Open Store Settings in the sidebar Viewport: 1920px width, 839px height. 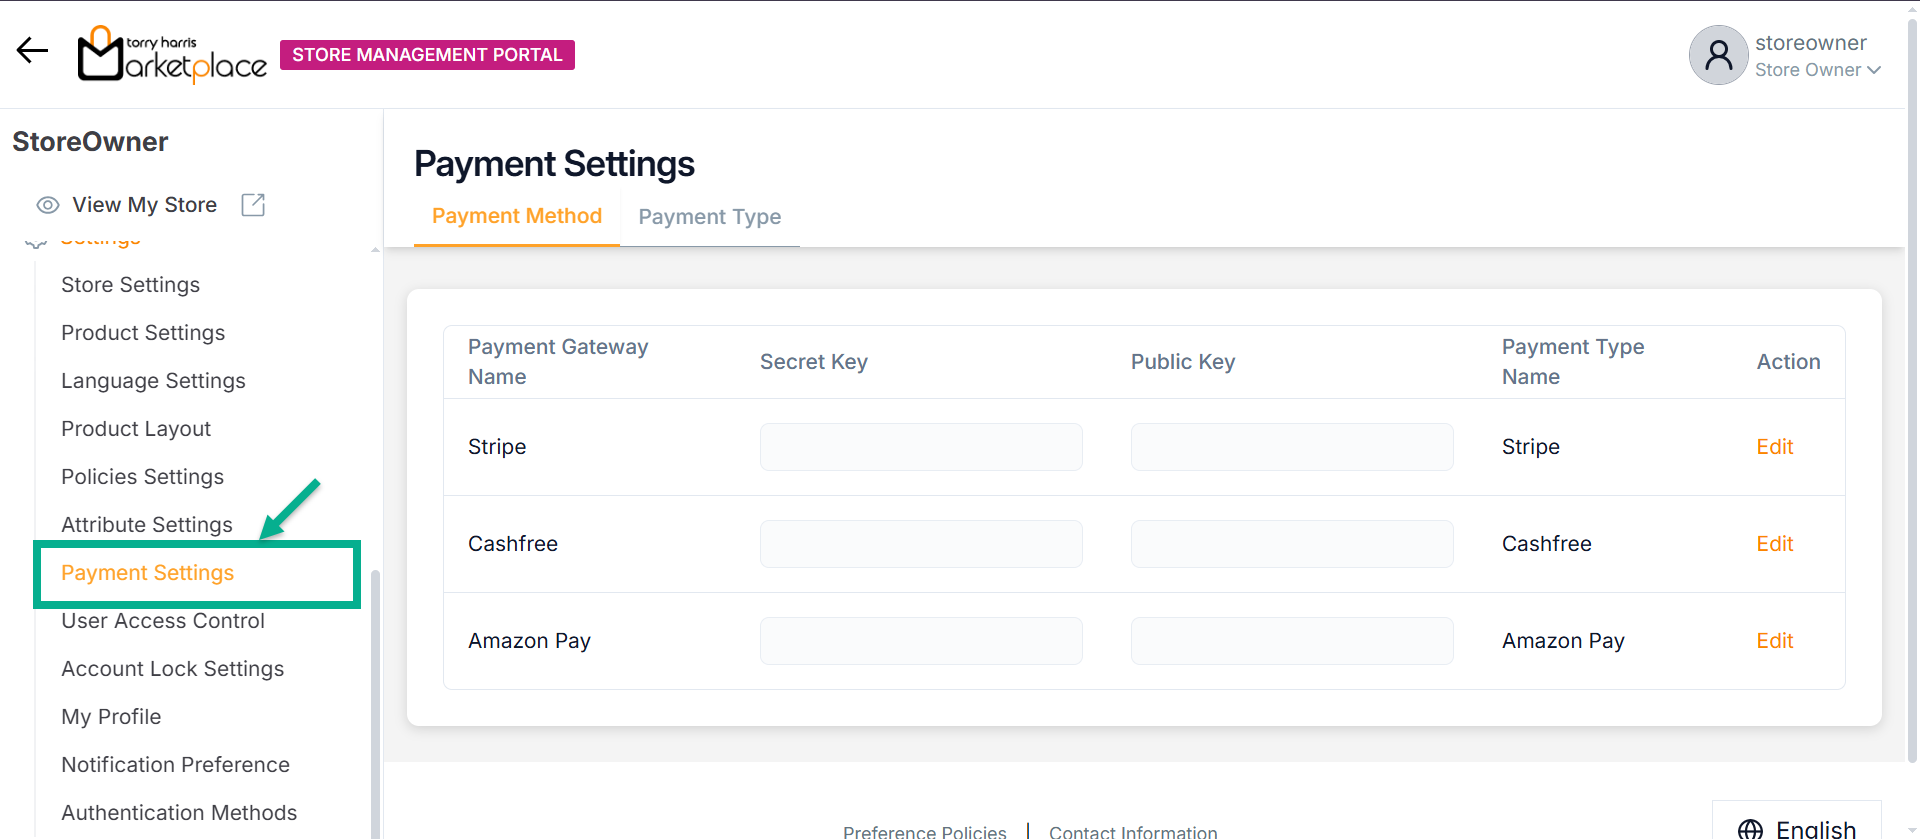(x=130, y=285)
